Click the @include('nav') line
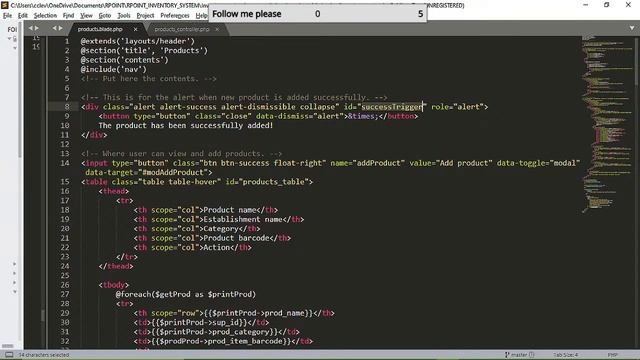640x360 pixels. click(113, 69)
